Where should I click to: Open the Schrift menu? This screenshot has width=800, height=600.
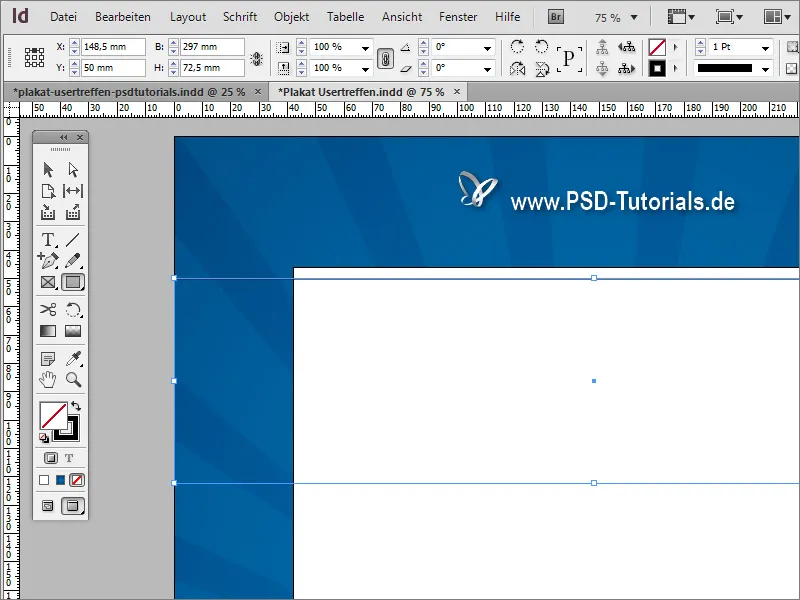point(240,17)
